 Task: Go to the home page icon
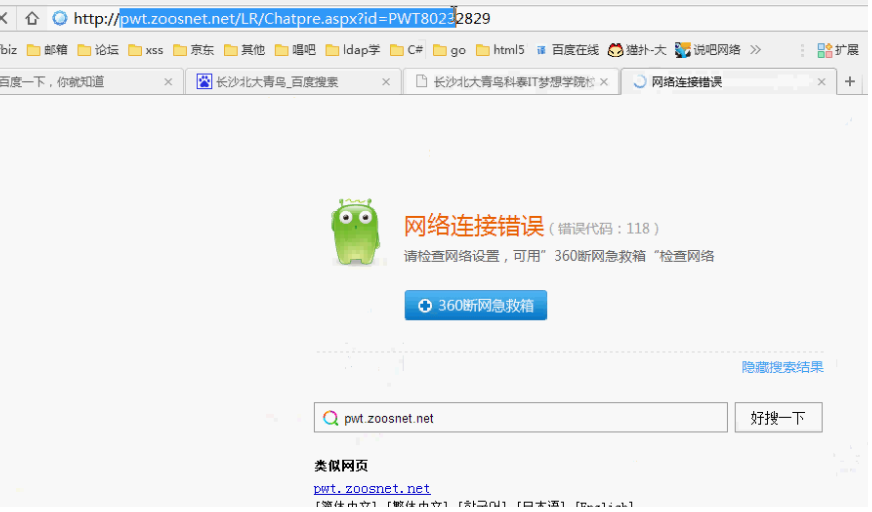(32, 18)
